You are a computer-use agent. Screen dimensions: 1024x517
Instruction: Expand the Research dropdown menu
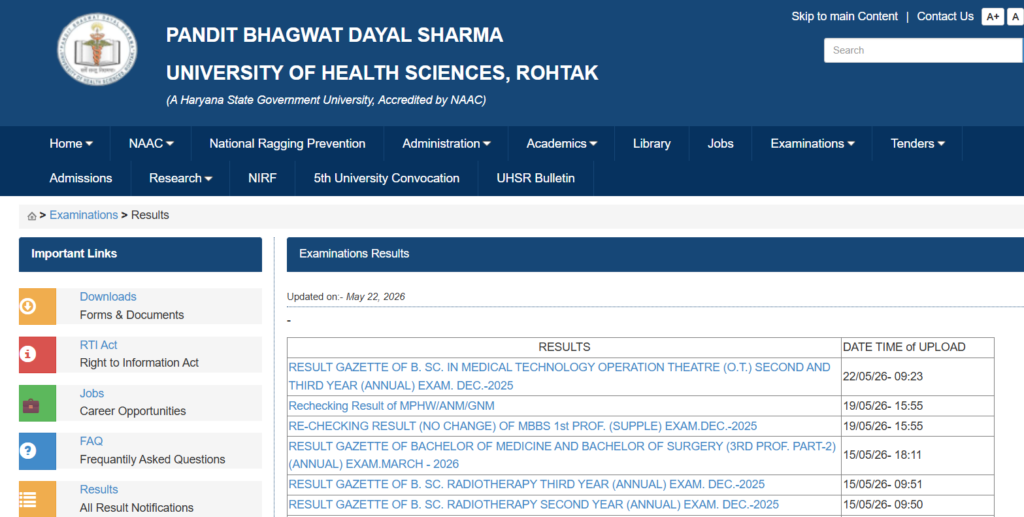click(180, 178)
